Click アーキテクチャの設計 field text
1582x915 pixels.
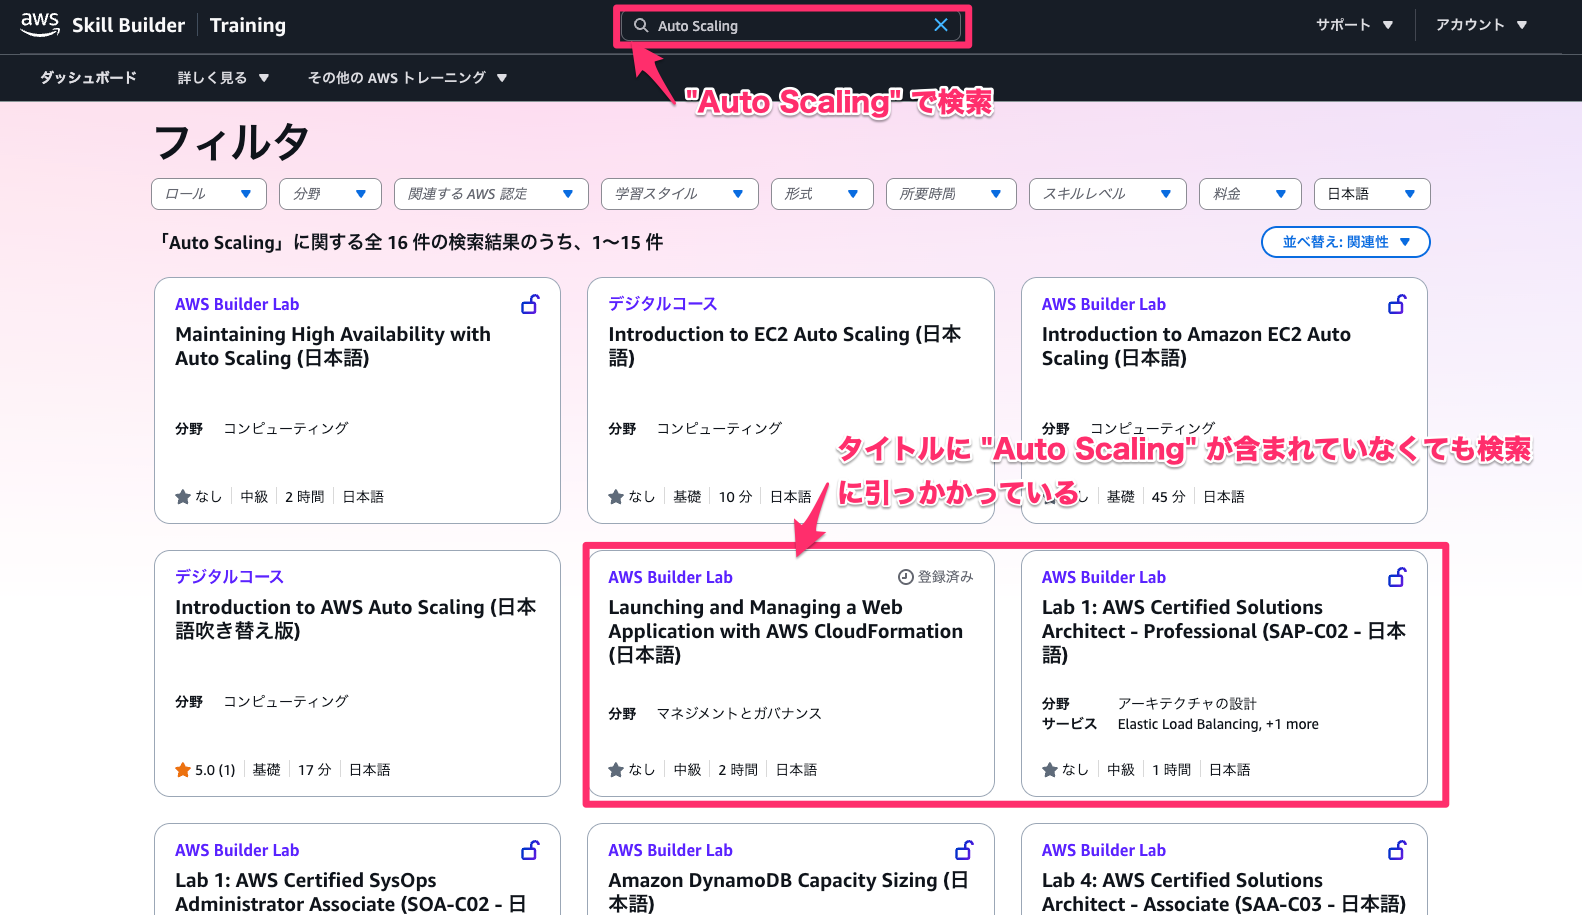pyautogui.click(x=1187, y=704)
